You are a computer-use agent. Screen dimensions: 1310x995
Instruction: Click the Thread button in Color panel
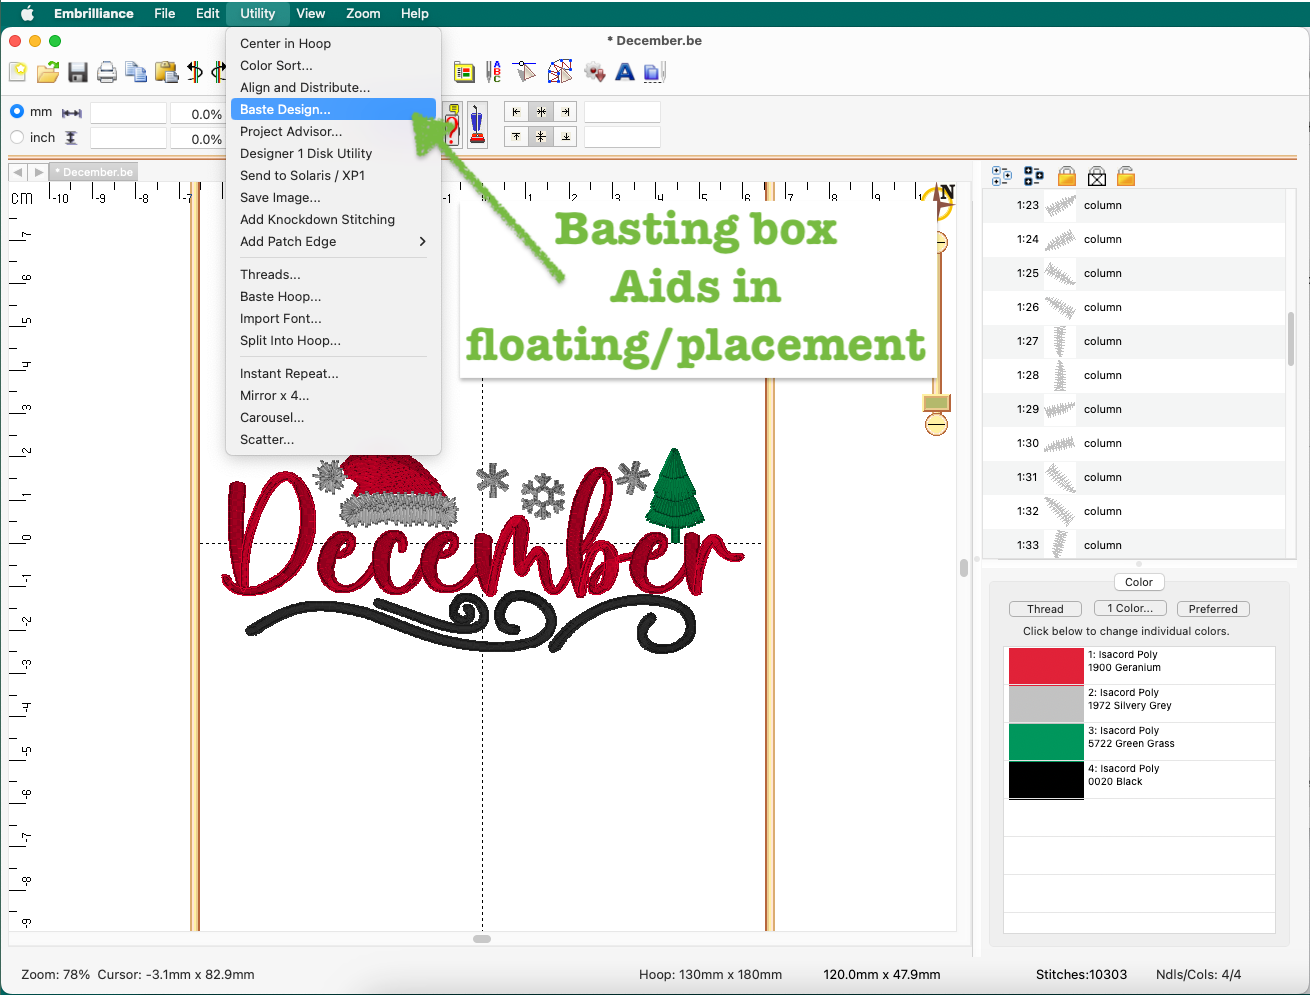[1045, 609]
